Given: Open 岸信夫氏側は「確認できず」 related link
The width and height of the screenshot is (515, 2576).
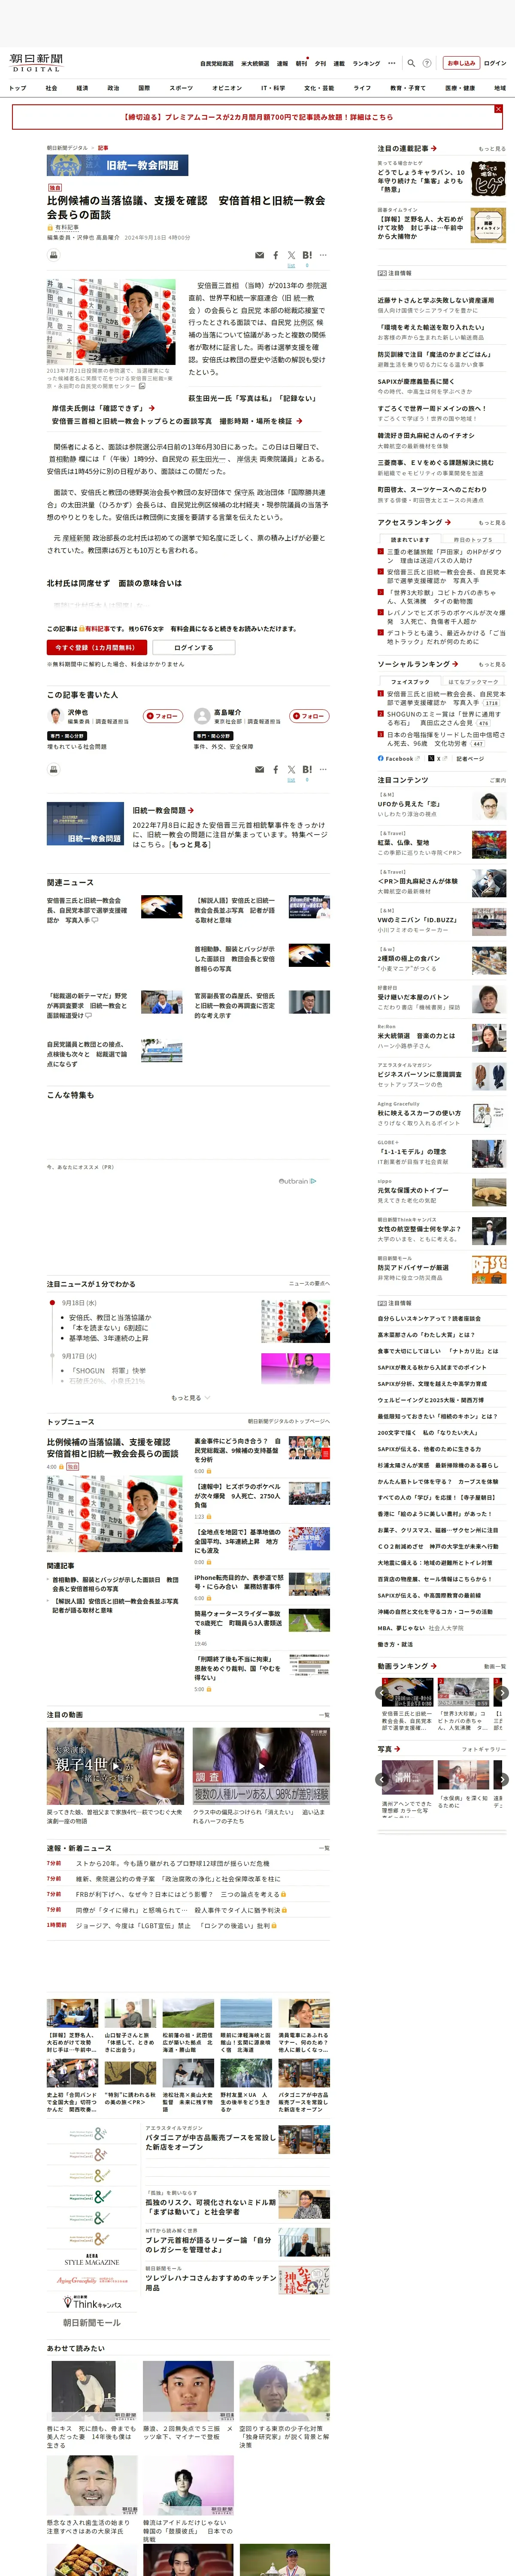Looking at the screenshot, I should 103,408.
